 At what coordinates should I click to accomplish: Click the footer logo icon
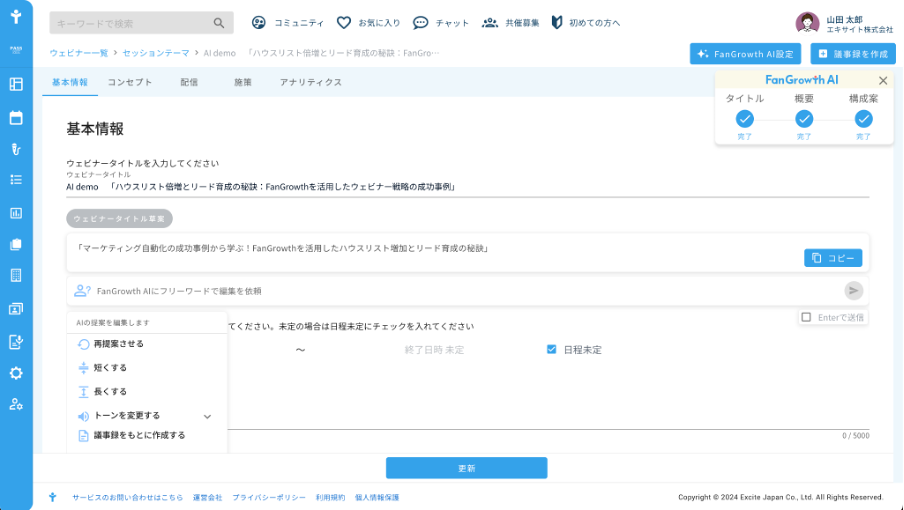[52, 497]
